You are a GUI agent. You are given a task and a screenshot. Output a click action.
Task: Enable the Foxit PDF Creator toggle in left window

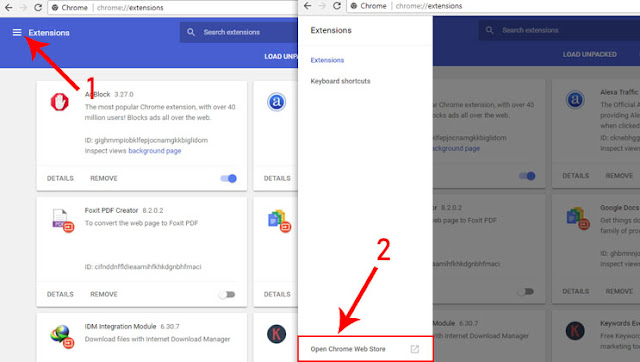click(x=227, y=294)
